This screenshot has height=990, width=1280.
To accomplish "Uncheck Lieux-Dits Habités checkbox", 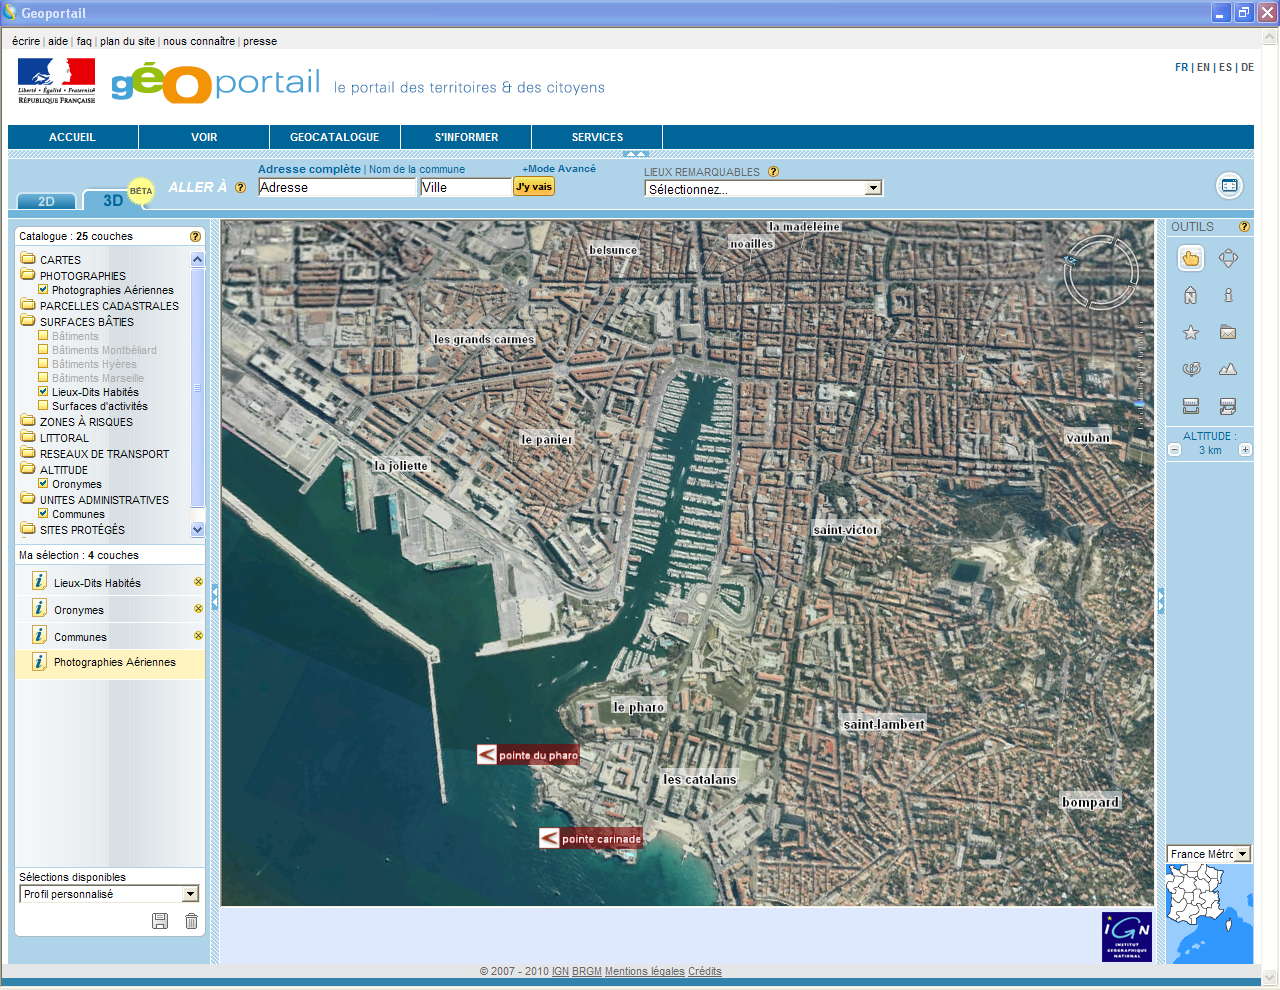I will coord(43,392).
